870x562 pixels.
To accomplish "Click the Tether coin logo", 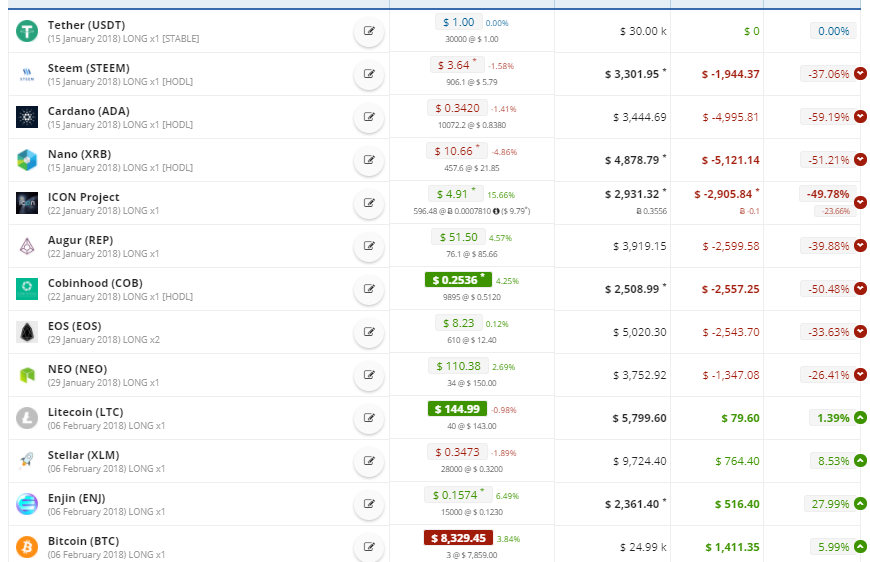I will [27, 31].
